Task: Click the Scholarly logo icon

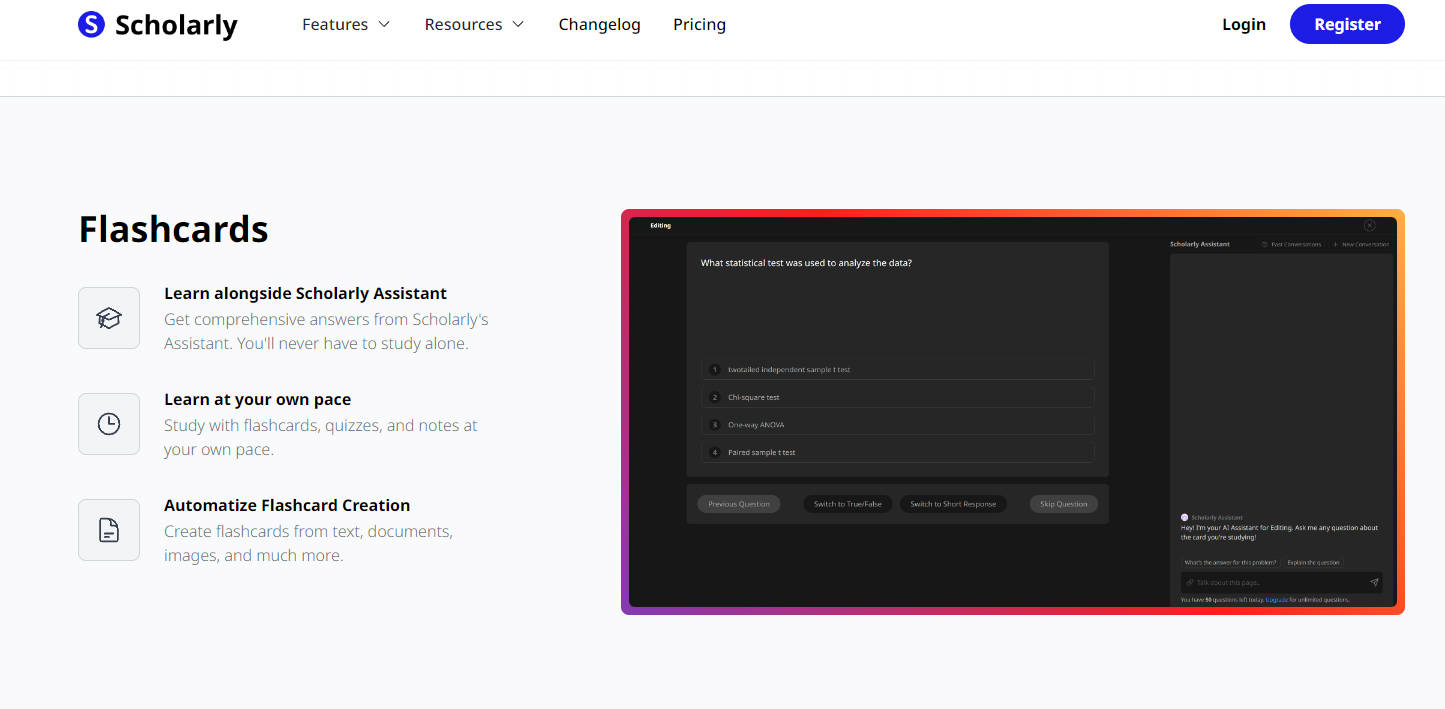Action: click(91, 25)
